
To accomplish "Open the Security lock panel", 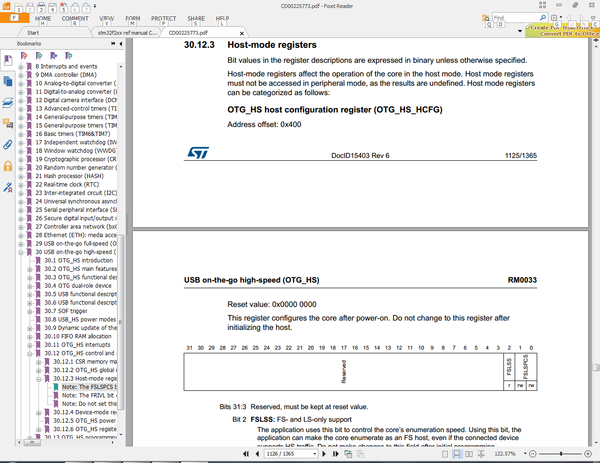I will point(8,166).
